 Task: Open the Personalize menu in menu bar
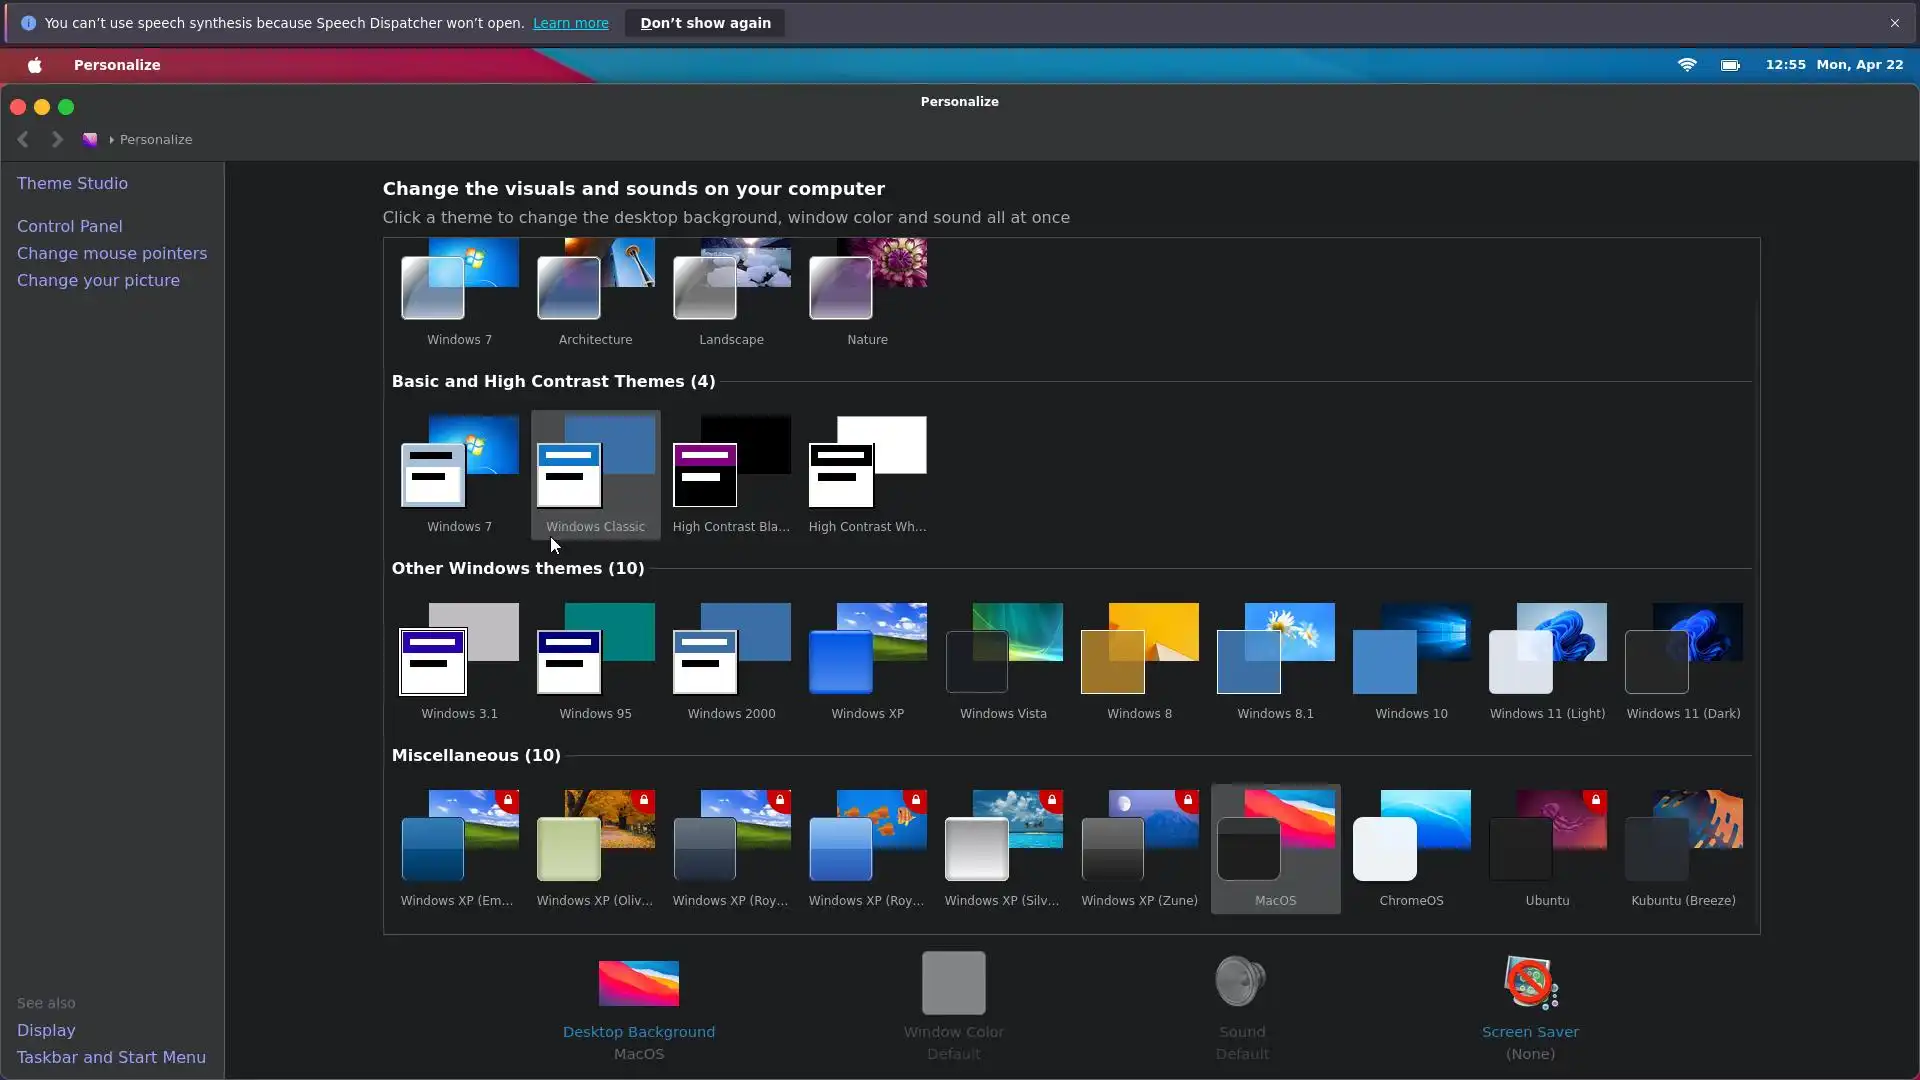[x=117, y=65]
